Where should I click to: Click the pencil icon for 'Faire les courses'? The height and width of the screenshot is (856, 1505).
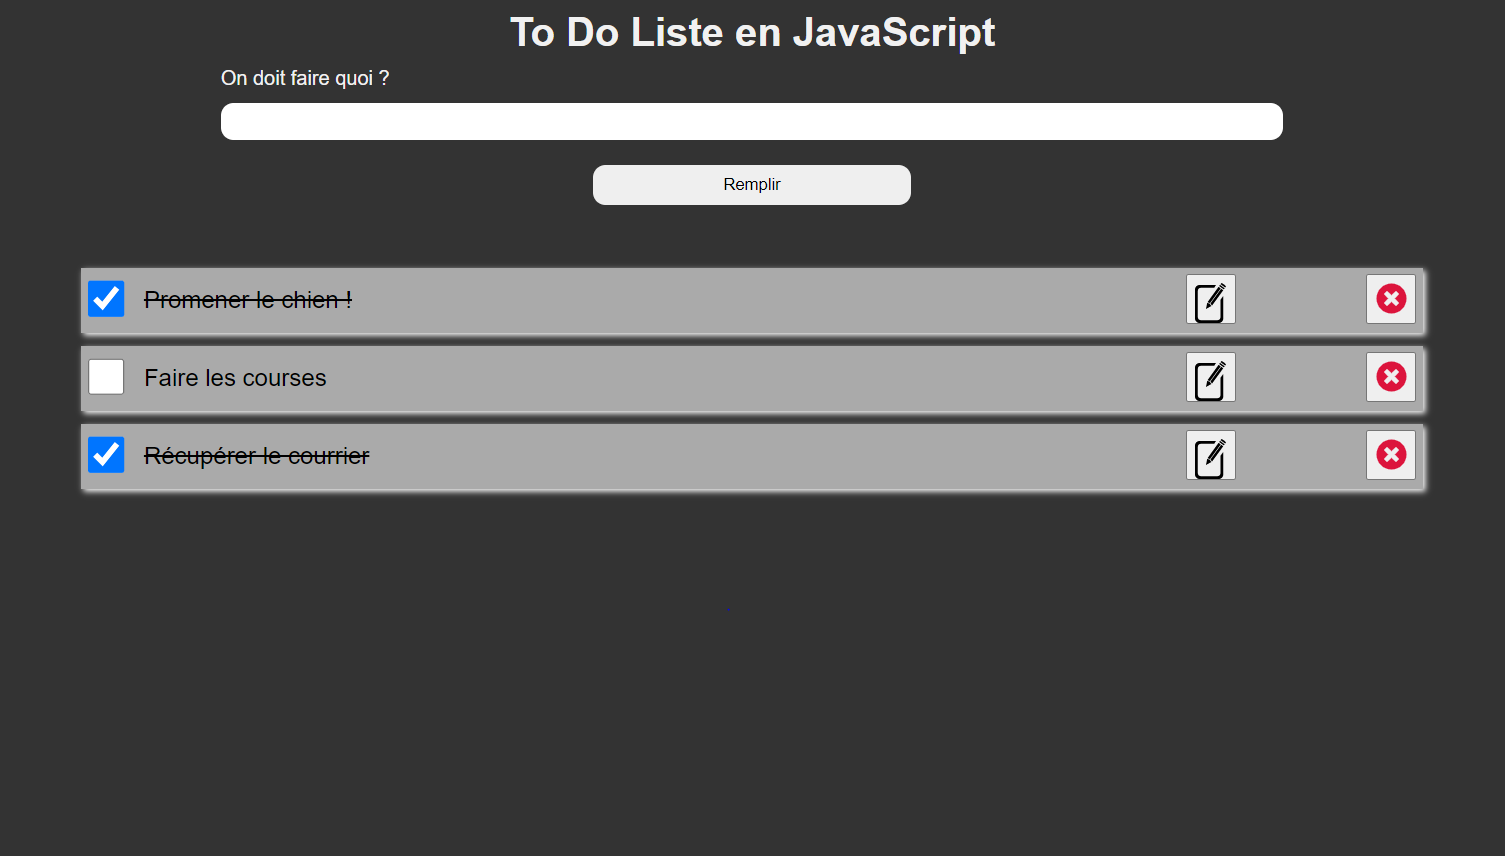(x=1210, y=378)
